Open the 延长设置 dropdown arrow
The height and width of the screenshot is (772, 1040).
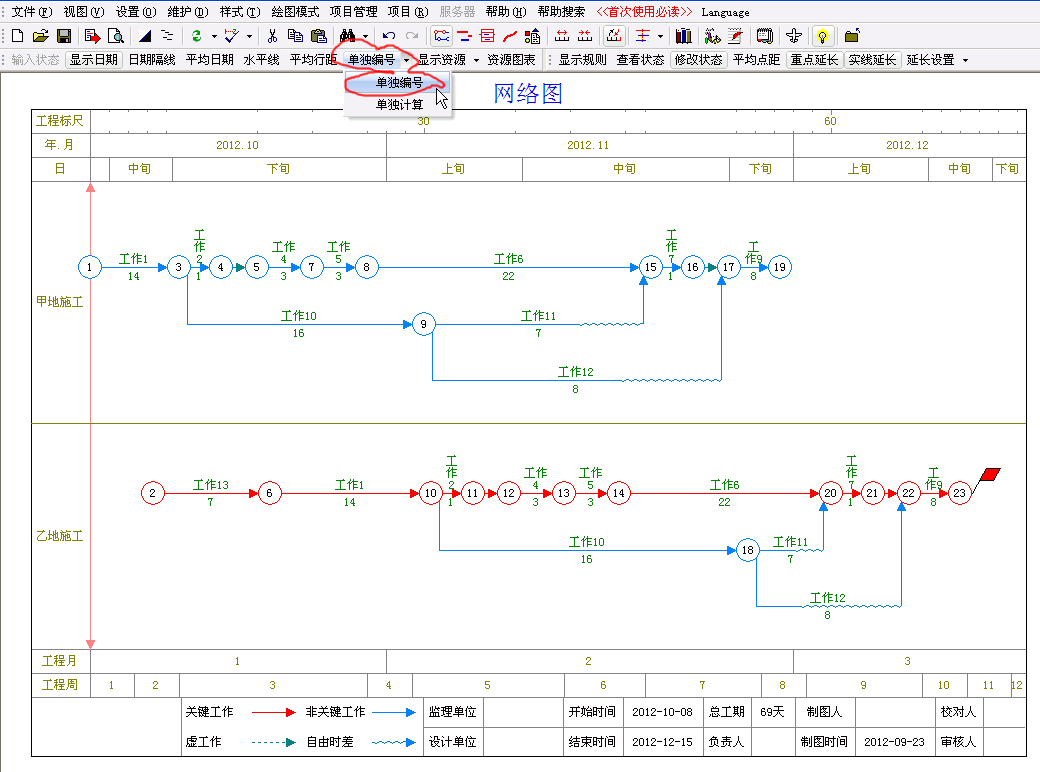965,60
